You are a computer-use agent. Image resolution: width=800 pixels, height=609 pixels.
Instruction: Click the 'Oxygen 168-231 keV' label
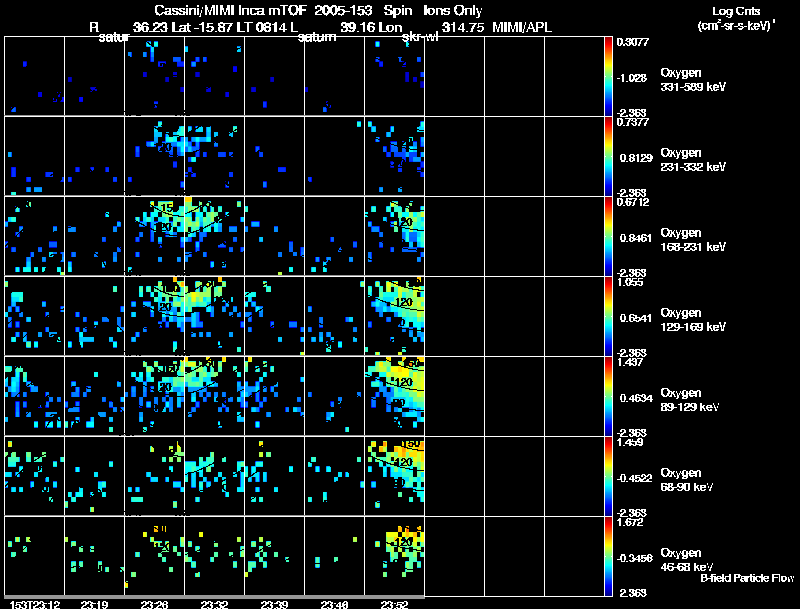click(693, 240)
